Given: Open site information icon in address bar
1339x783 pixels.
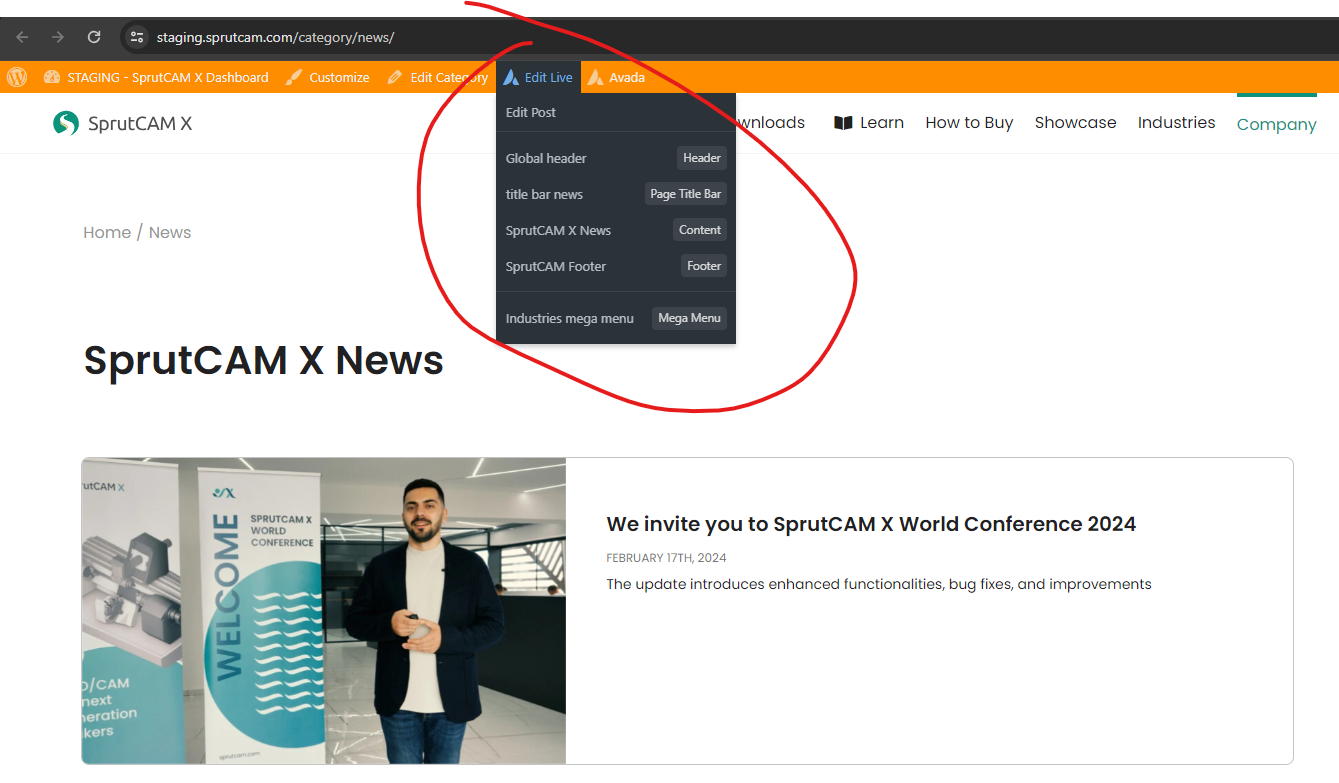Looking at the screenshot, I should click(138, 37).
